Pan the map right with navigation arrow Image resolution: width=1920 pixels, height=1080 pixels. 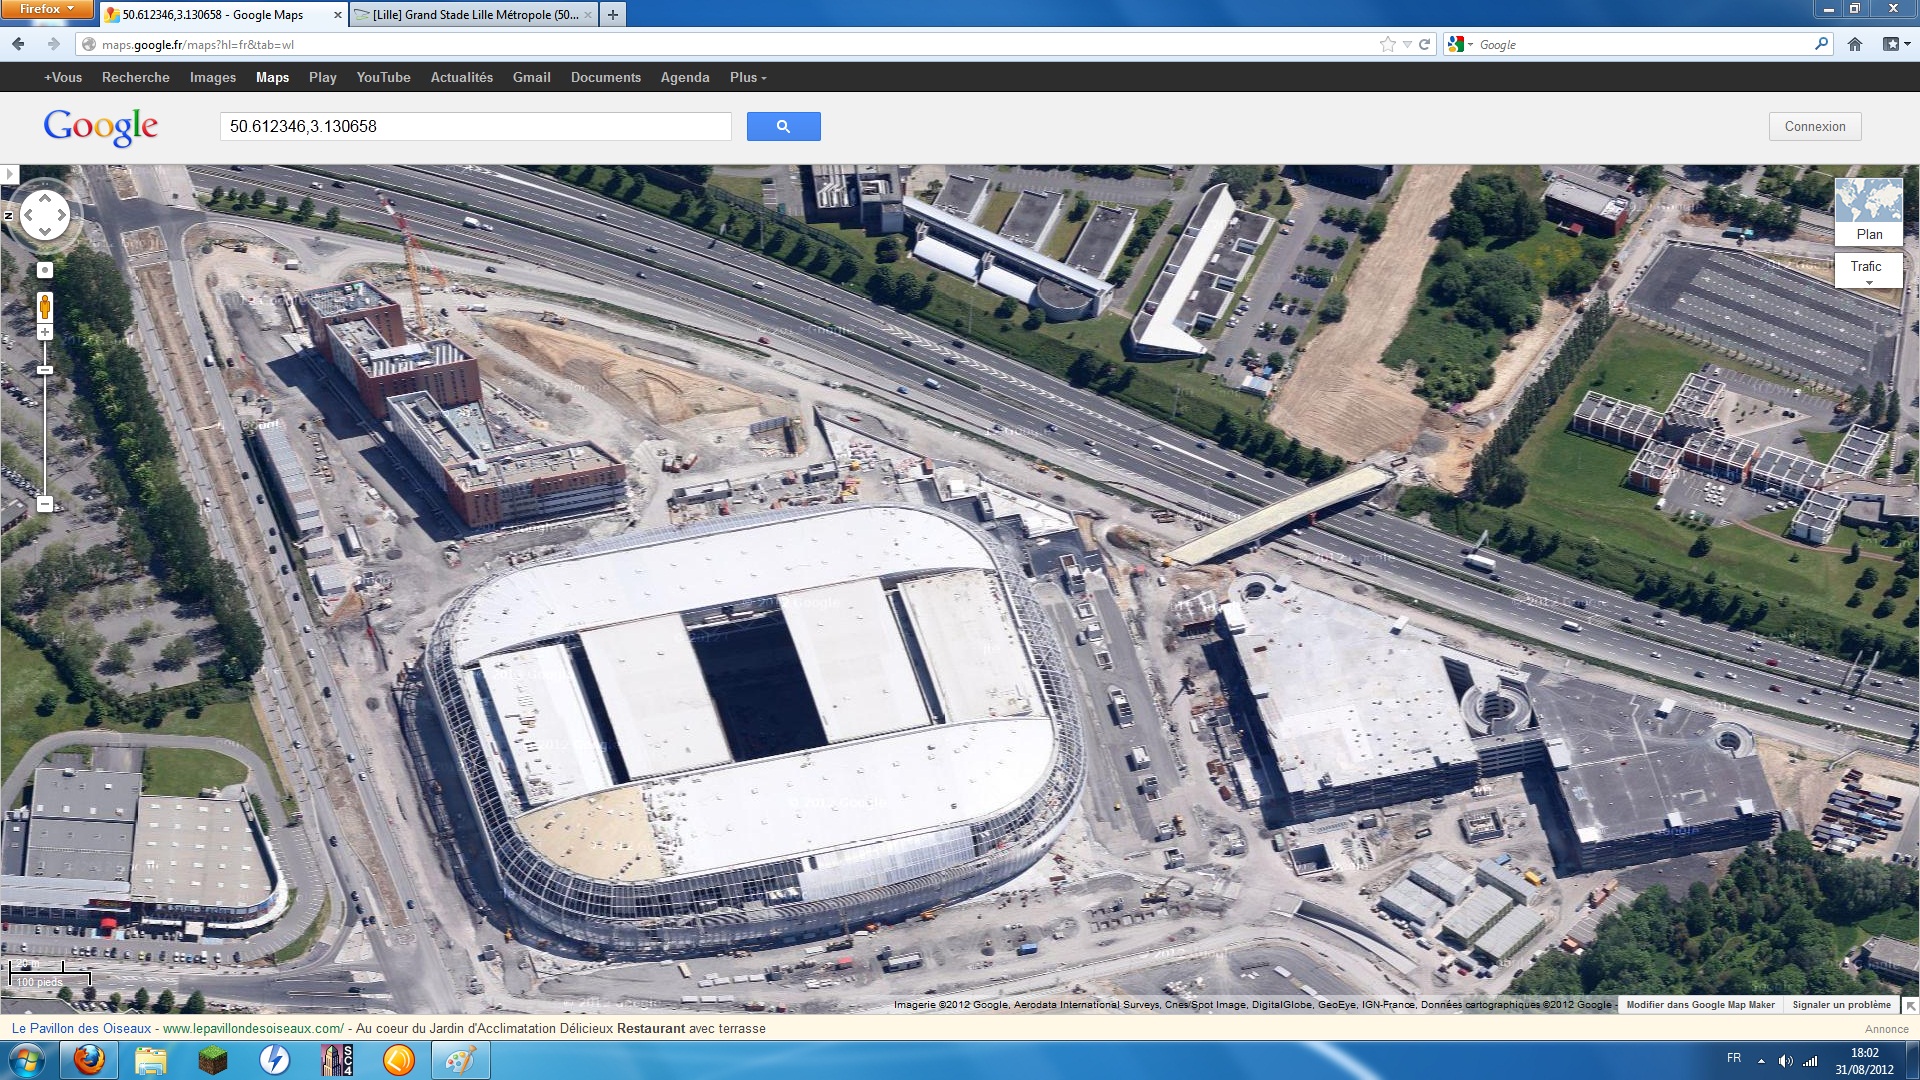point(62,215)
